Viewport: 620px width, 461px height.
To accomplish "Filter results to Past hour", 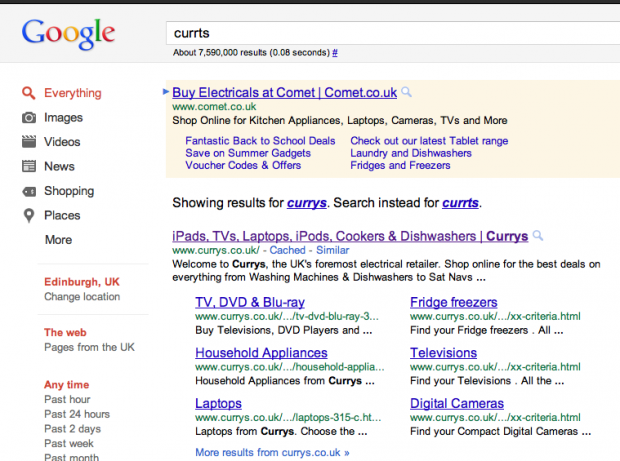I will click(x=67, y=399).
